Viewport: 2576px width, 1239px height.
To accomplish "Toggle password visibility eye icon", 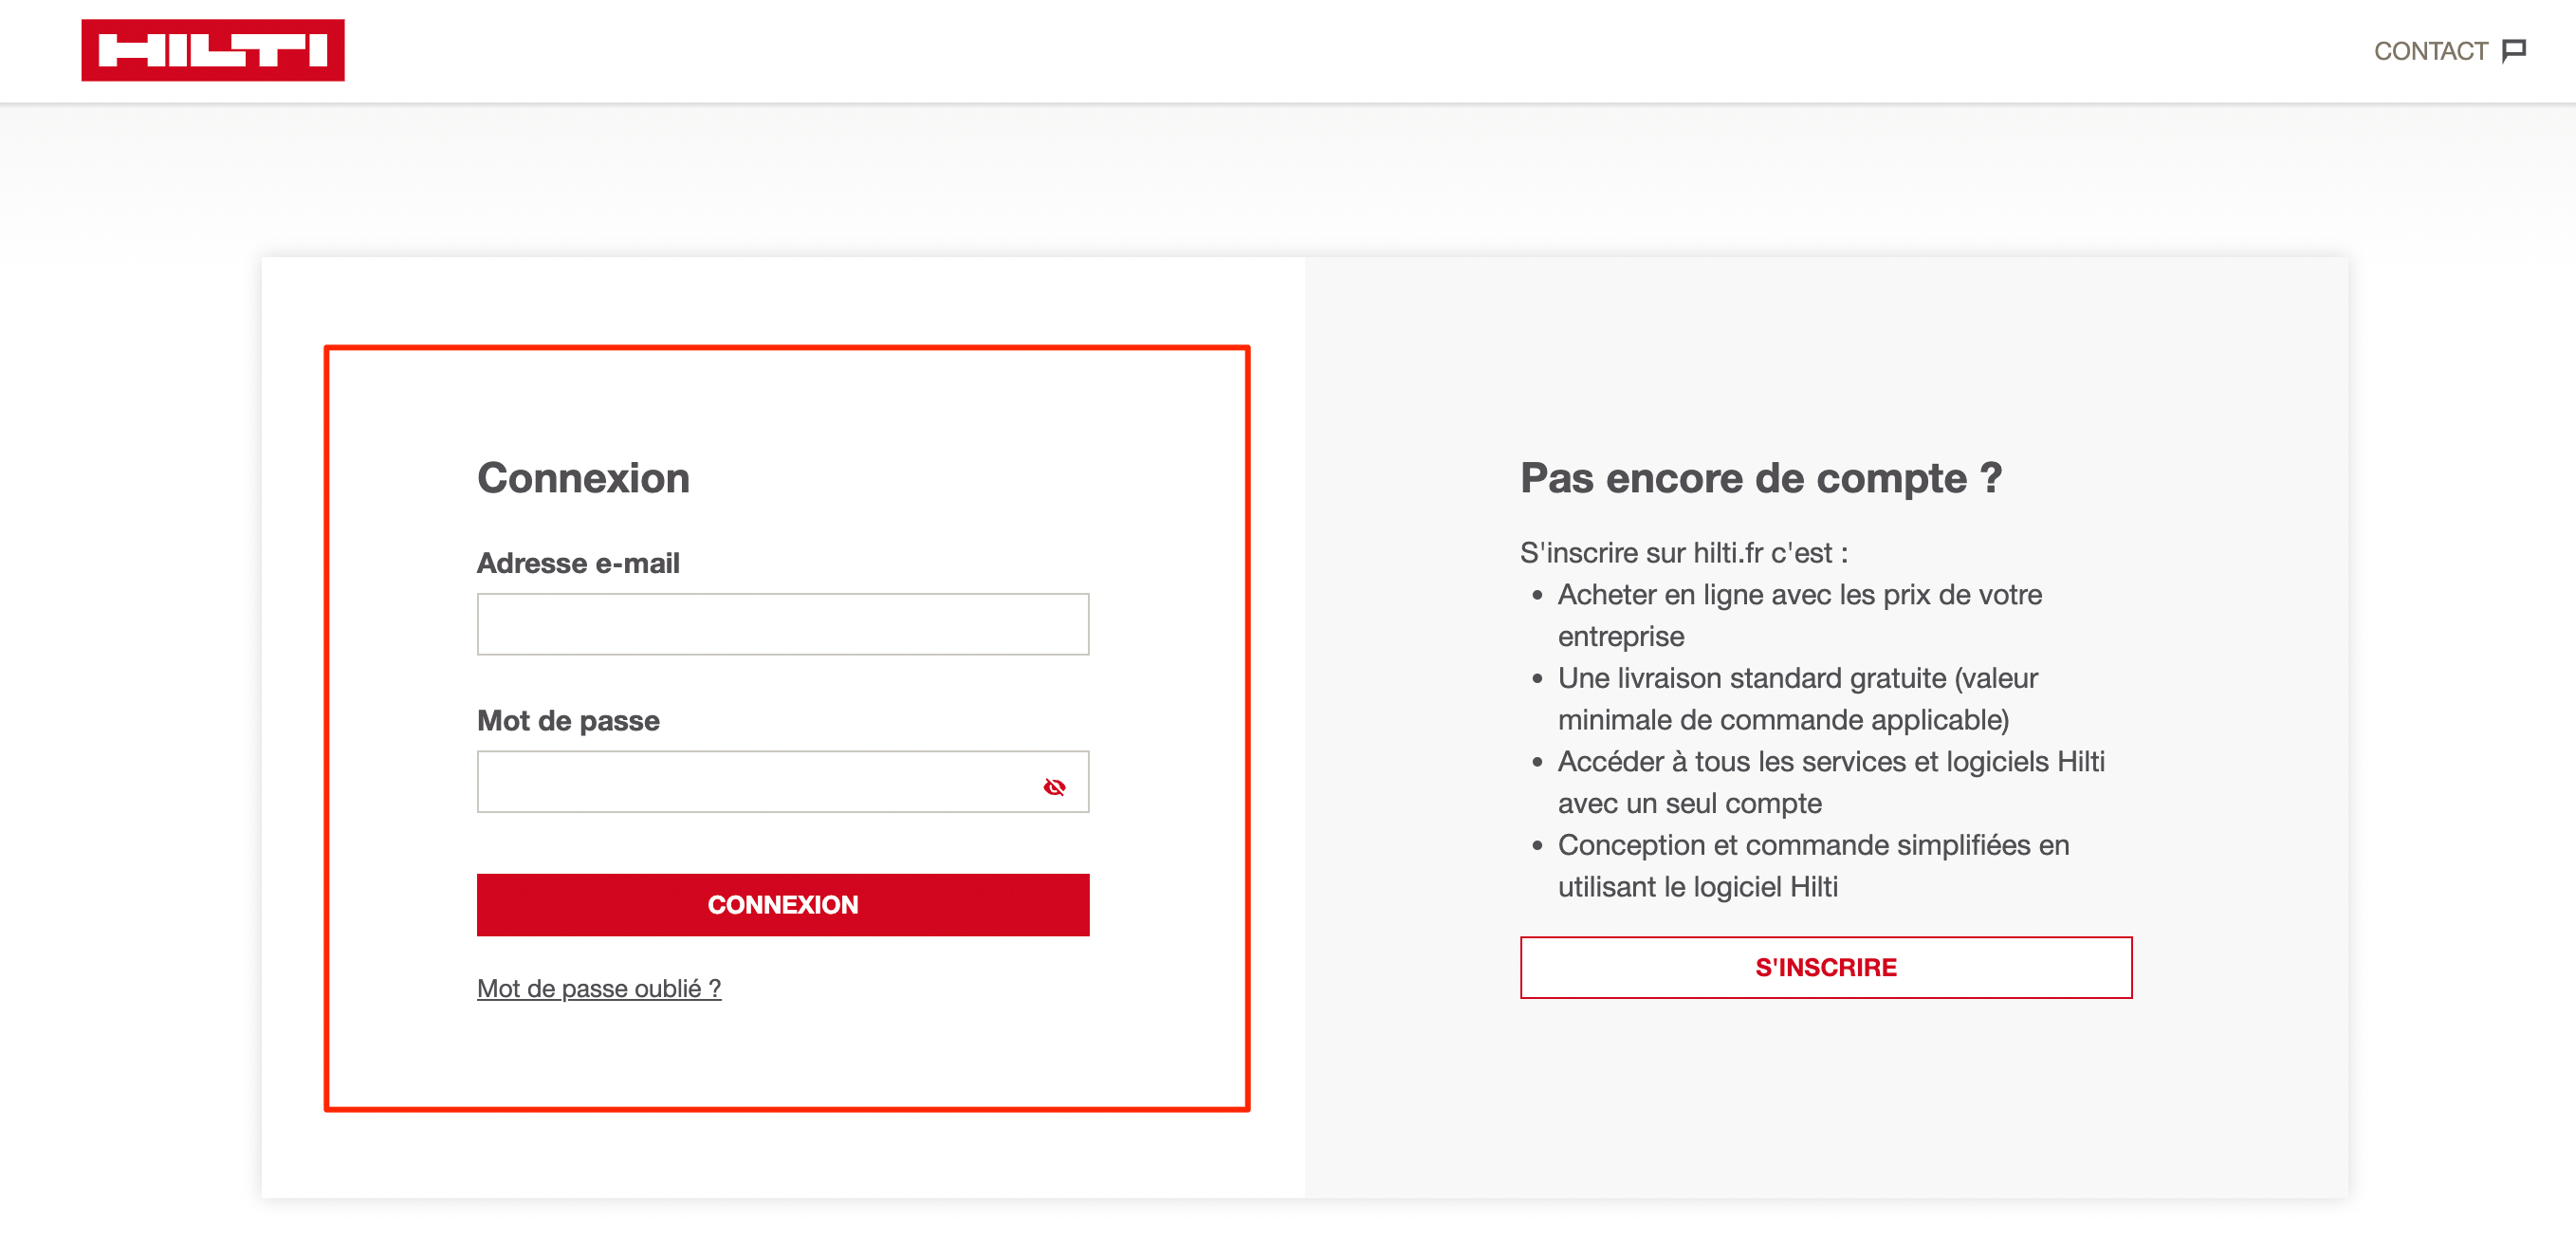I will click(x=1054, y=787).
